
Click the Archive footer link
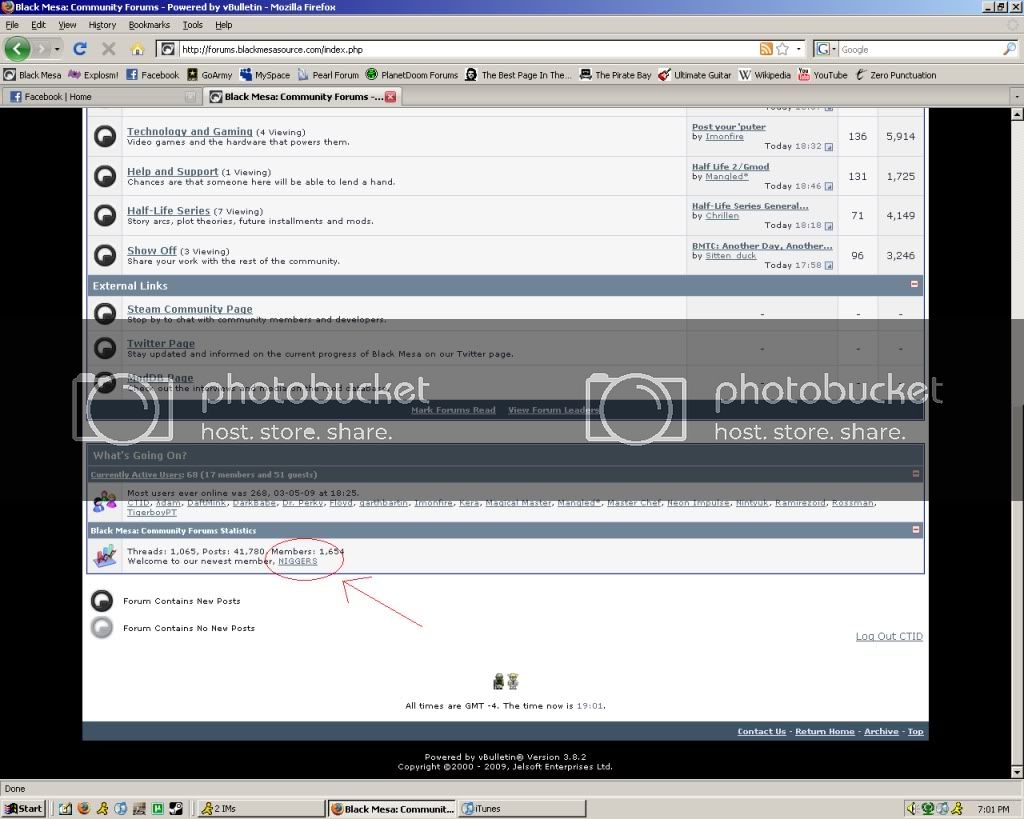click(x=881, y=731)
